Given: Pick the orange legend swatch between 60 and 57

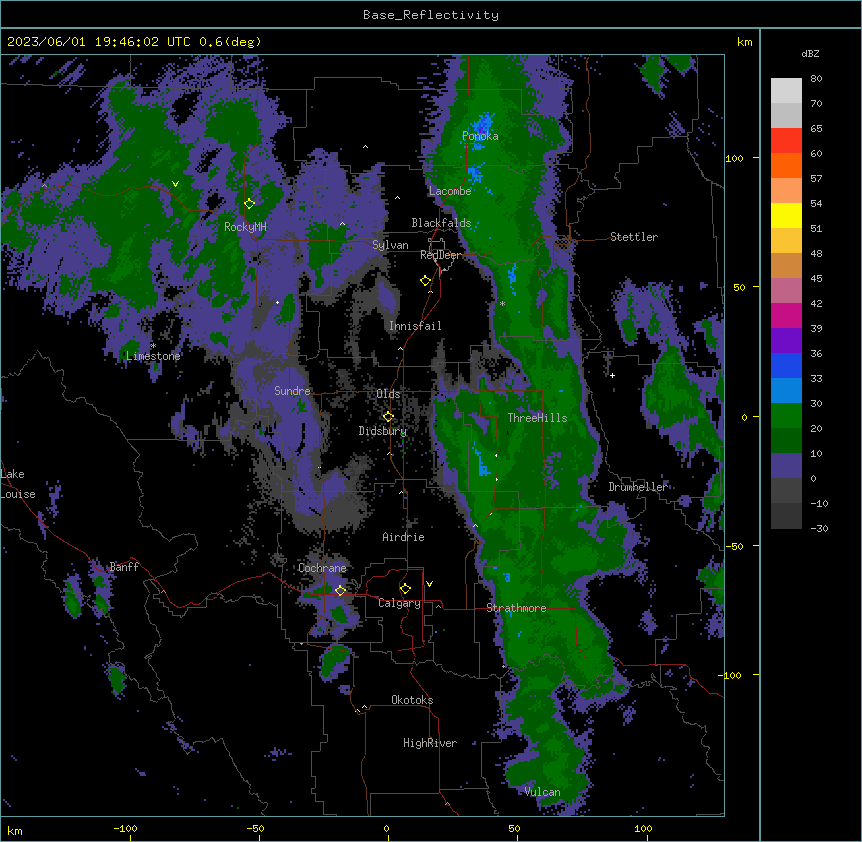Looking at the screenshot, I should [786, 165].
